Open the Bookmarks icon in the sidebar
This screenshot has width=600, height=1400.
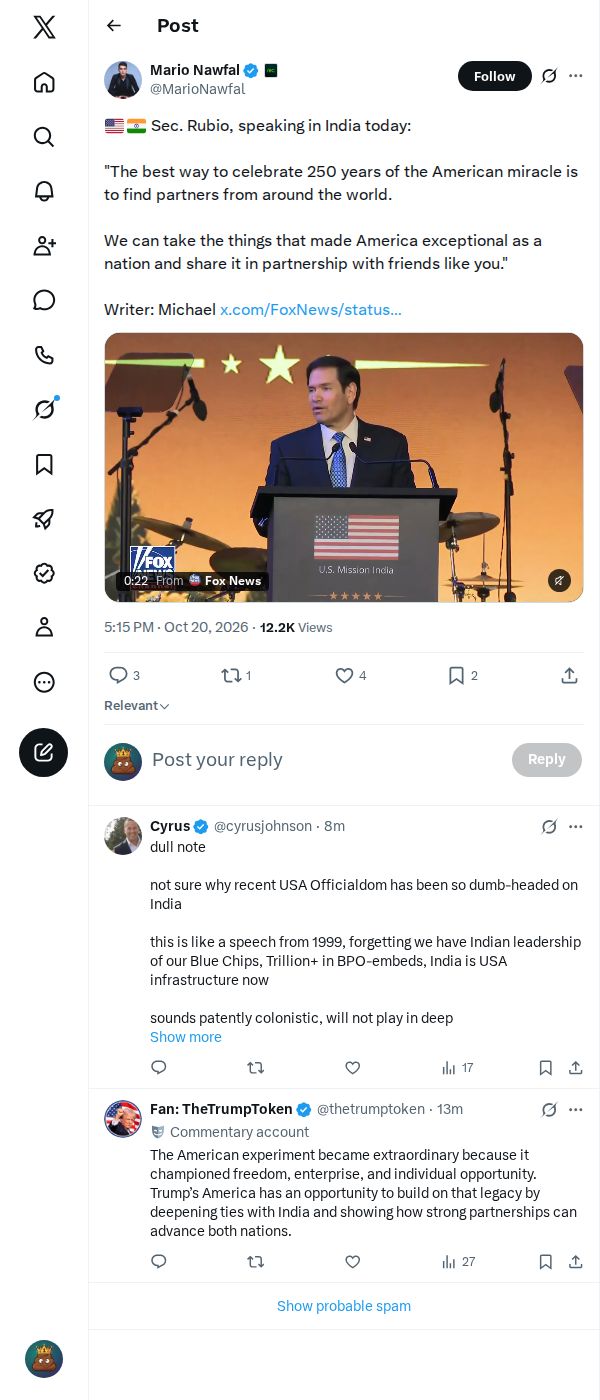[44, 464]
